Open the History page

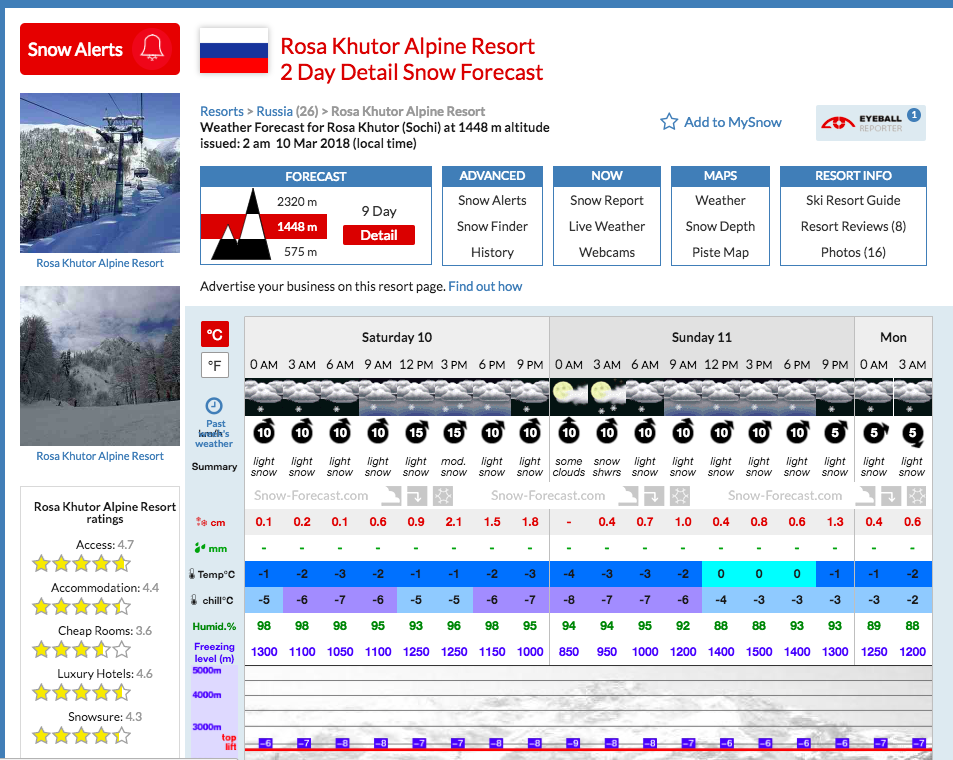coord(492,252)
